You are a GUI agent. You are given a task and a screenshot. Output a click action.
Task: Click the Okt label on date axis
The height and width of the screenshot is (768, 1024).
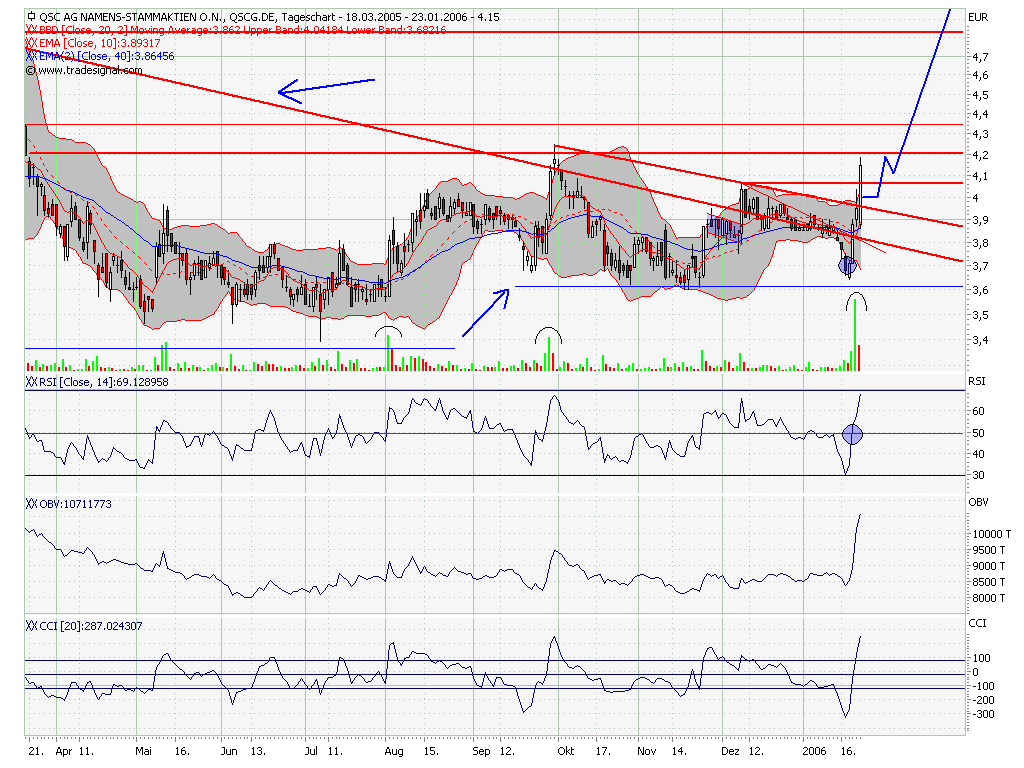click(566, 752)
